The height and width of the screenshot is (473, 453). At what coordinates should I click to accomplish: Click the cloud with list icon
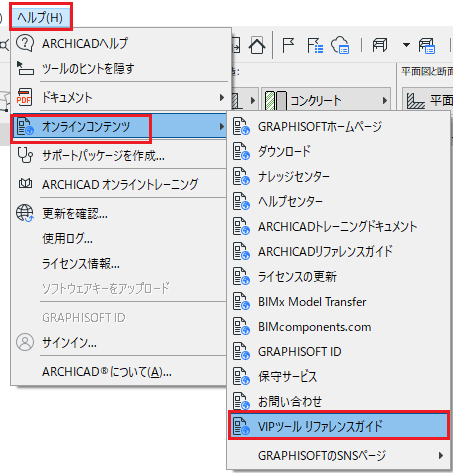(x=340, y=45)
